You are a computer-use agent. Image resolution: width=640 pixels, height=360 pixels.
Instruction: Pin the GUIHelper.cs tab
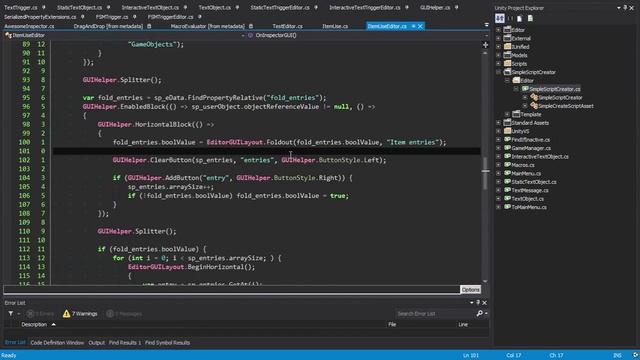[456, 7]
